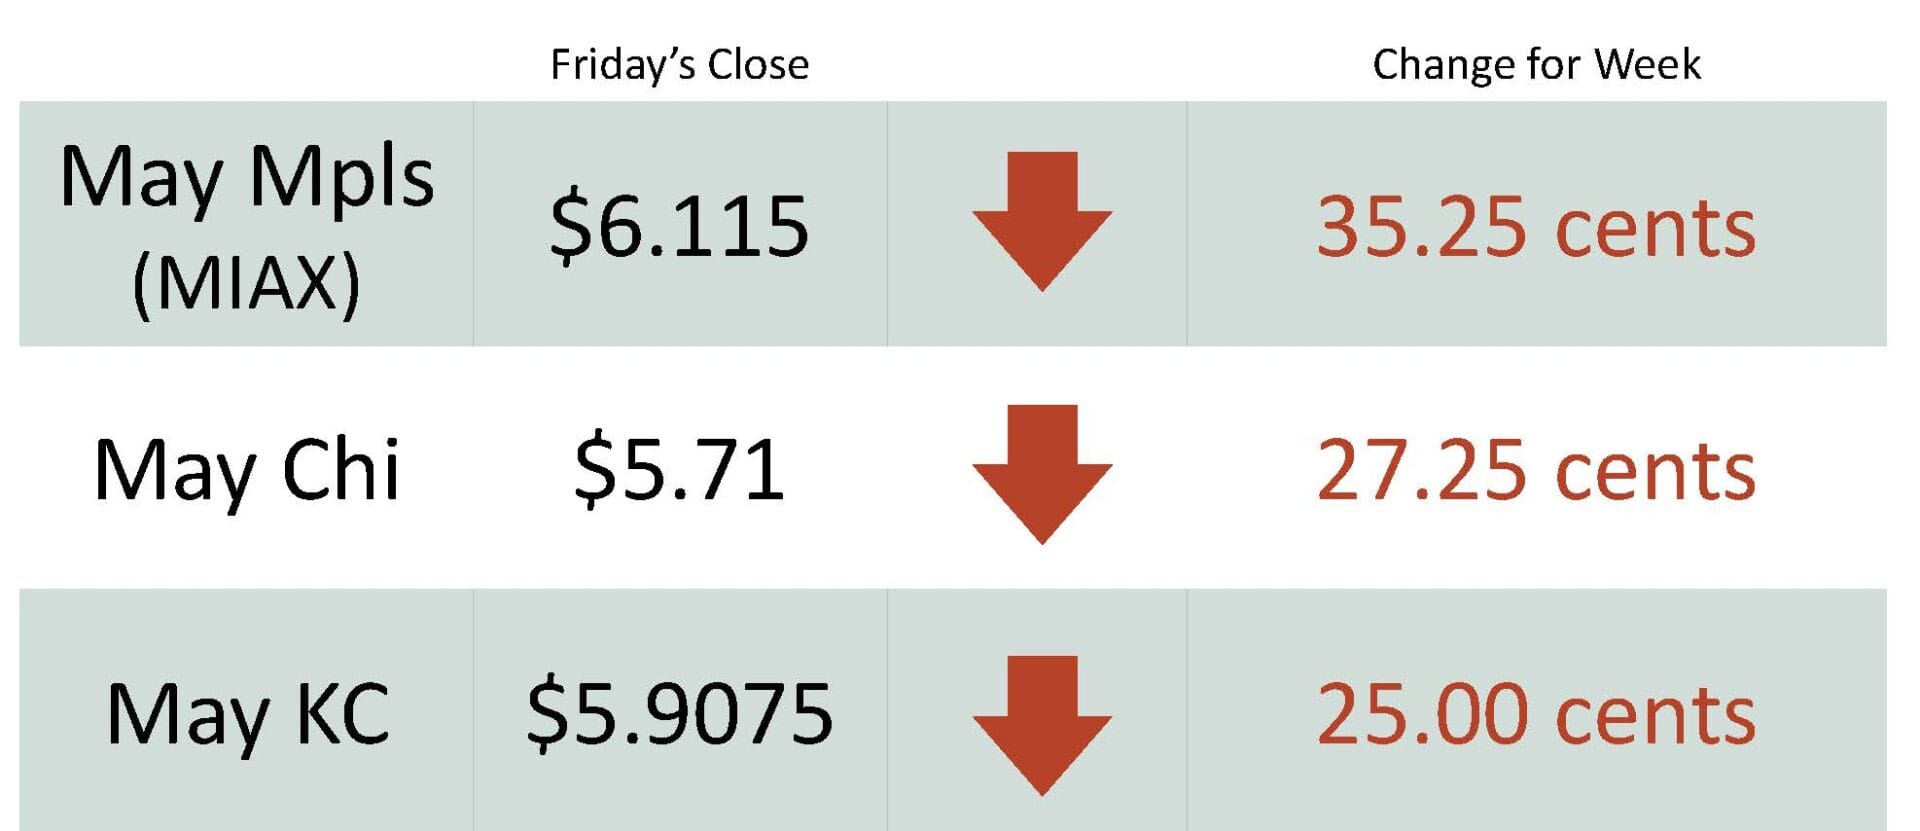The height and width of the screenshot is (831, 1920).
Task: Click the word "cents" after 25.00
Action: coord(1655,716)
